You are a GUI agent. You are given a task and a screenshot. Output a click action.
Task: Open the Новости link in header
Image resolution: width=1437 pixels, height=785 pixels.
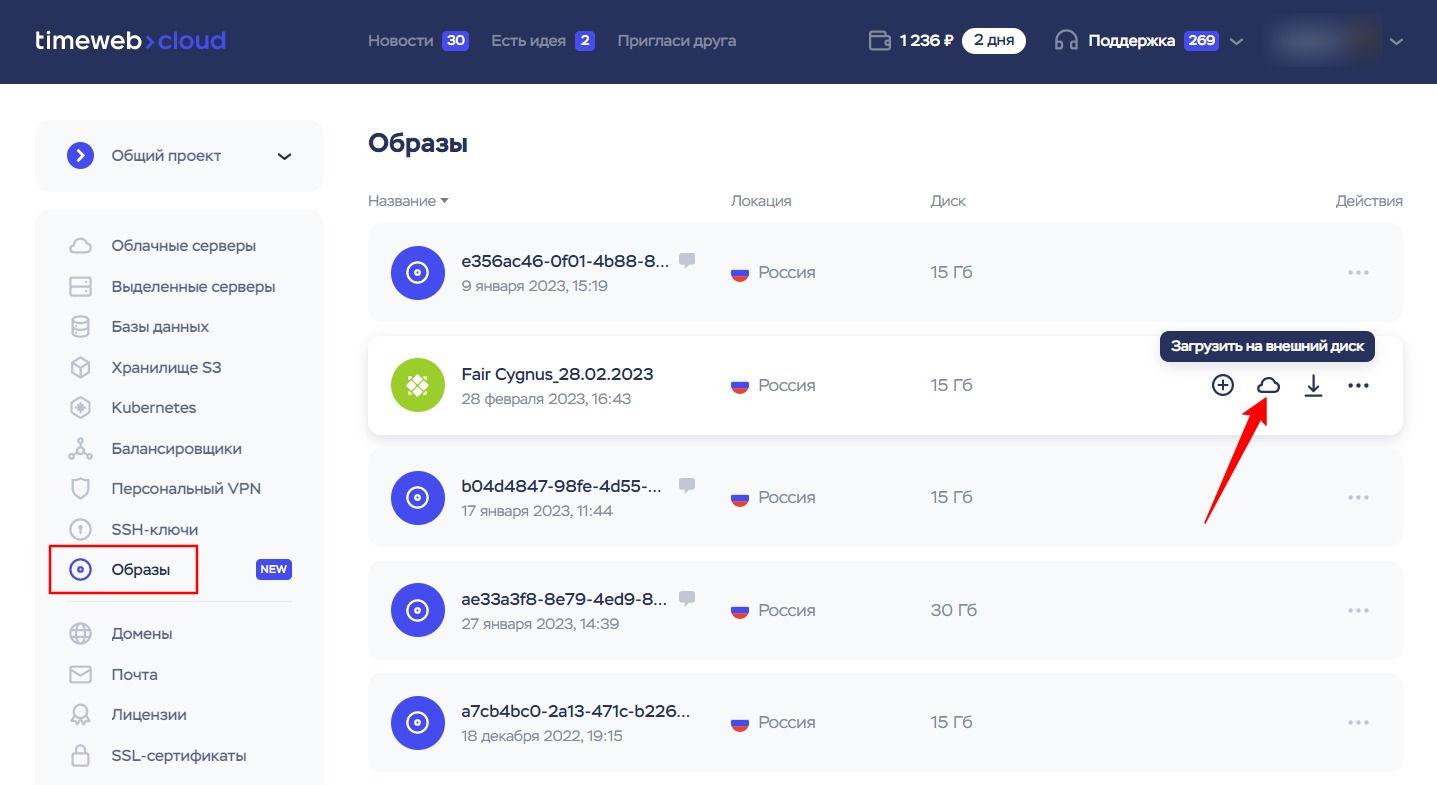point(400,41)
